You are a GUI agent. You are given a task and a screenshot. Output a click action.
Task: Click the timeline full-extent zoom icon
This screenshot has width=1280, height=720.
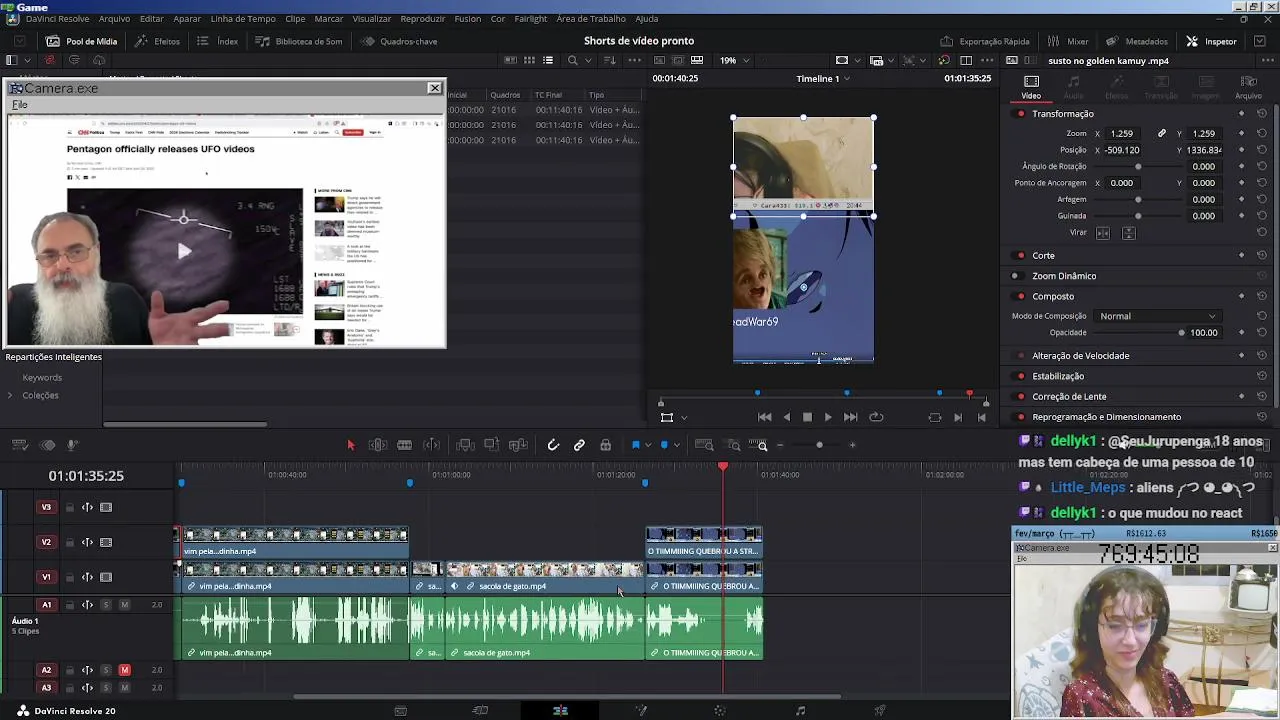[704, 445]
